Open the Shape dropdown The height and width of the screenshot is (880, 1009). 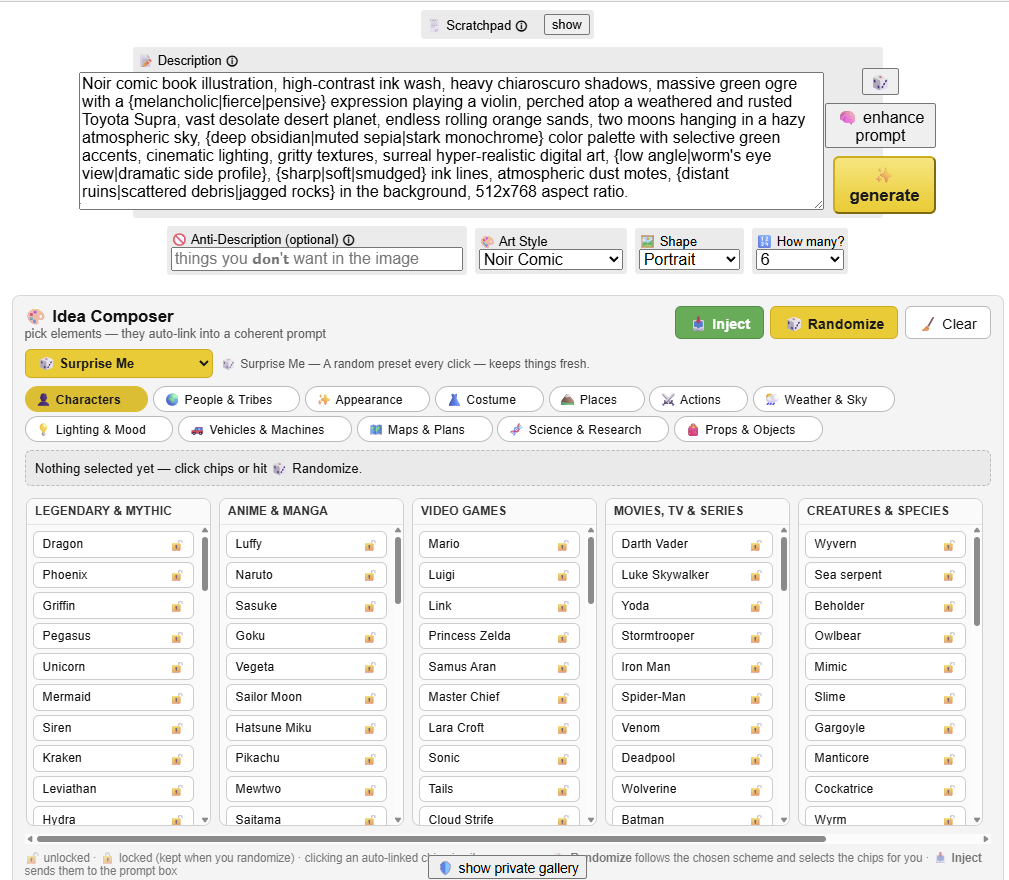click(x=689, y=259)
